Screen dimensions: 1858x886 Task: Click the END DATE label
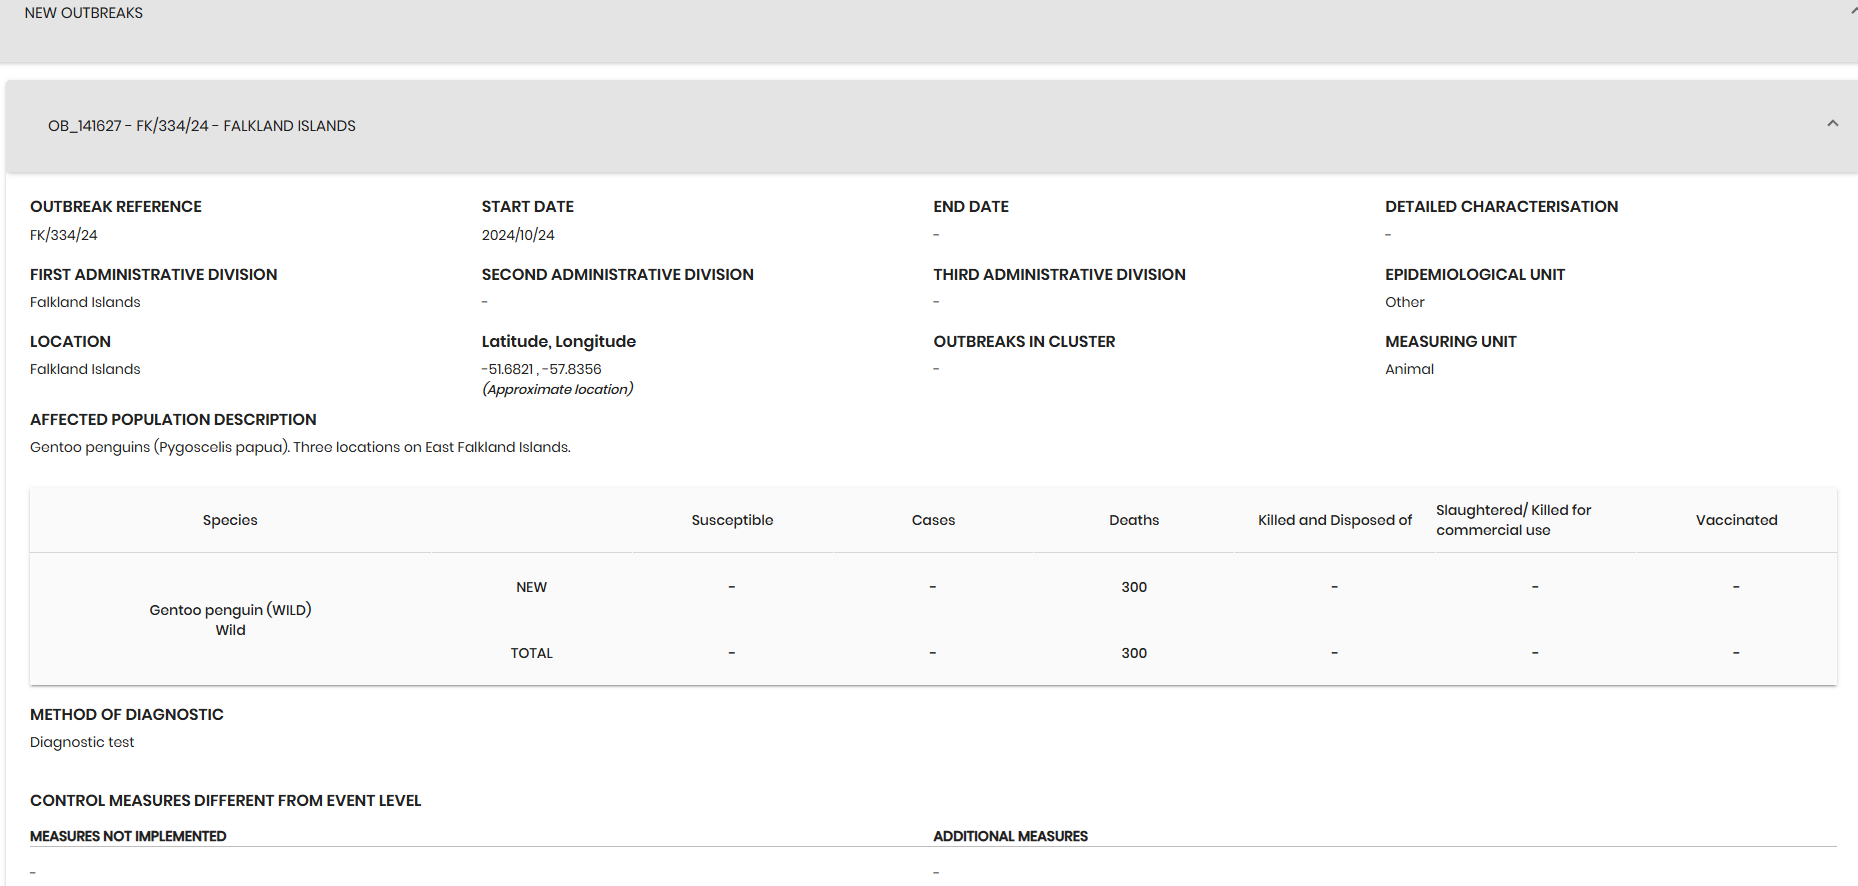tap(971, 207)
